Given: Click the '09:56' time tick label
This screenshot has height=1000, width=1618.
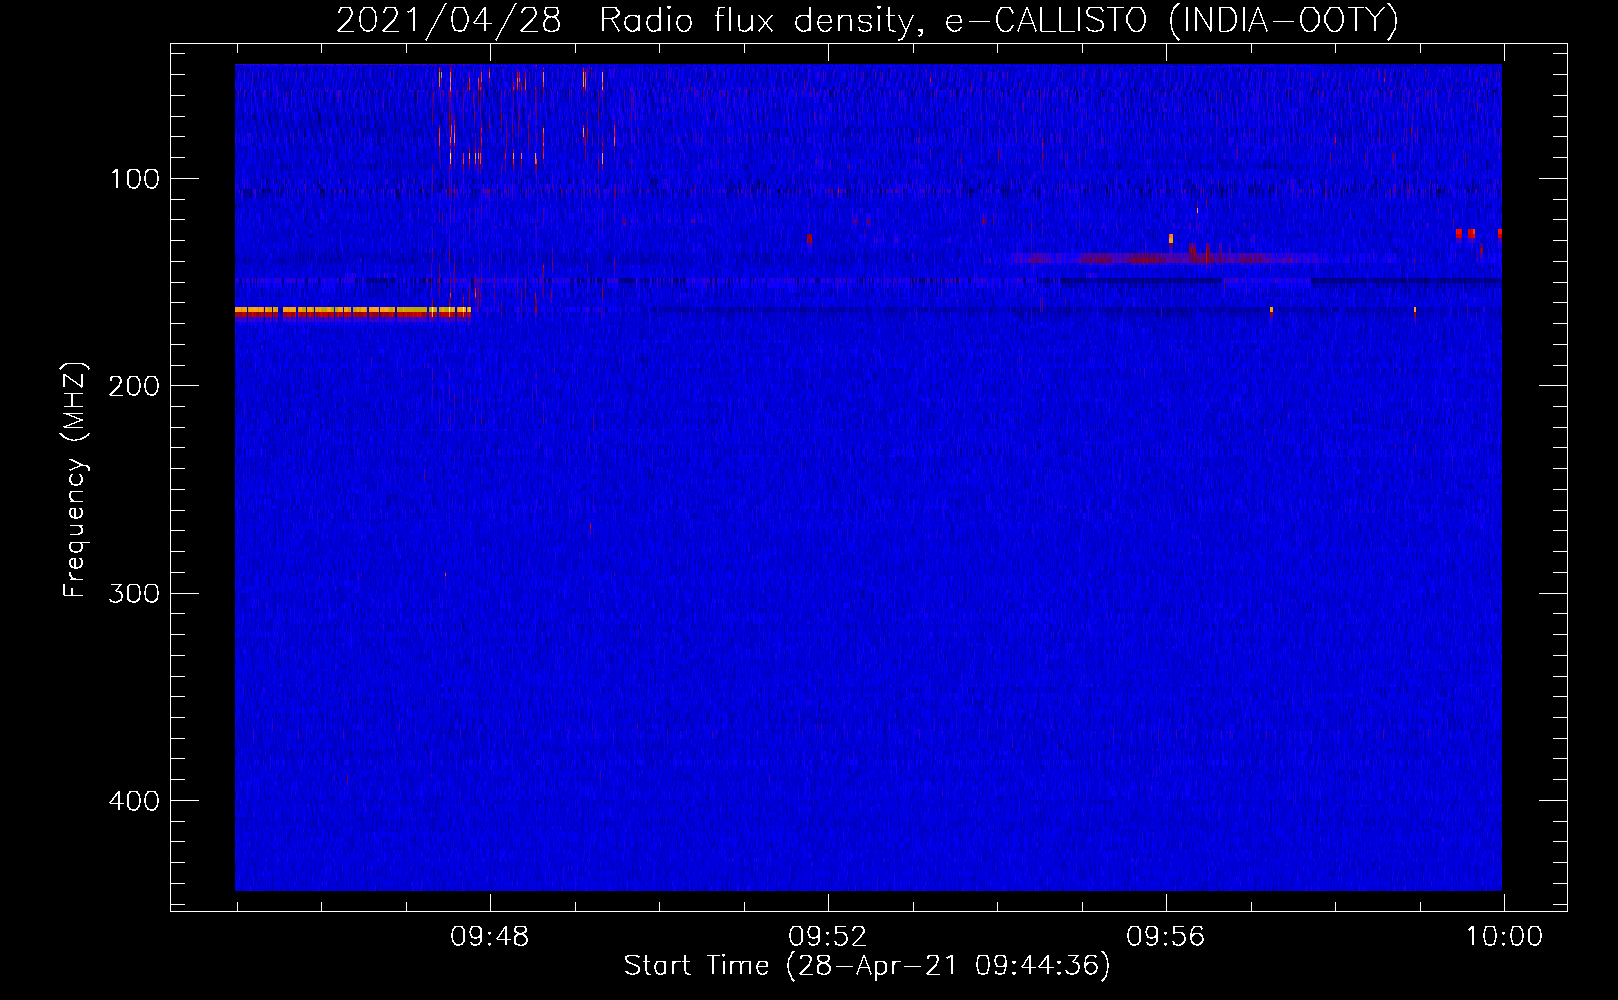Looking at the screenshot, I should pos(1166,937).
